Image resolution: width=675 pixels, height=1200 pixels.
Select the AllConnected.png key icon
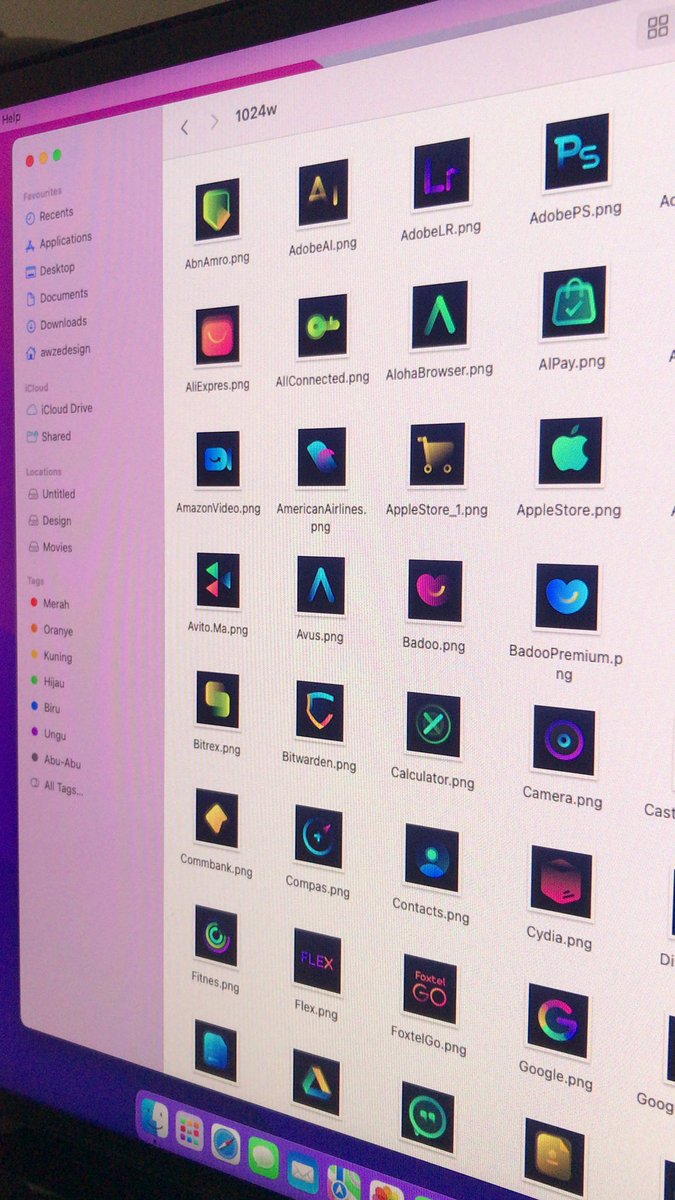click(x=322, y=326)
